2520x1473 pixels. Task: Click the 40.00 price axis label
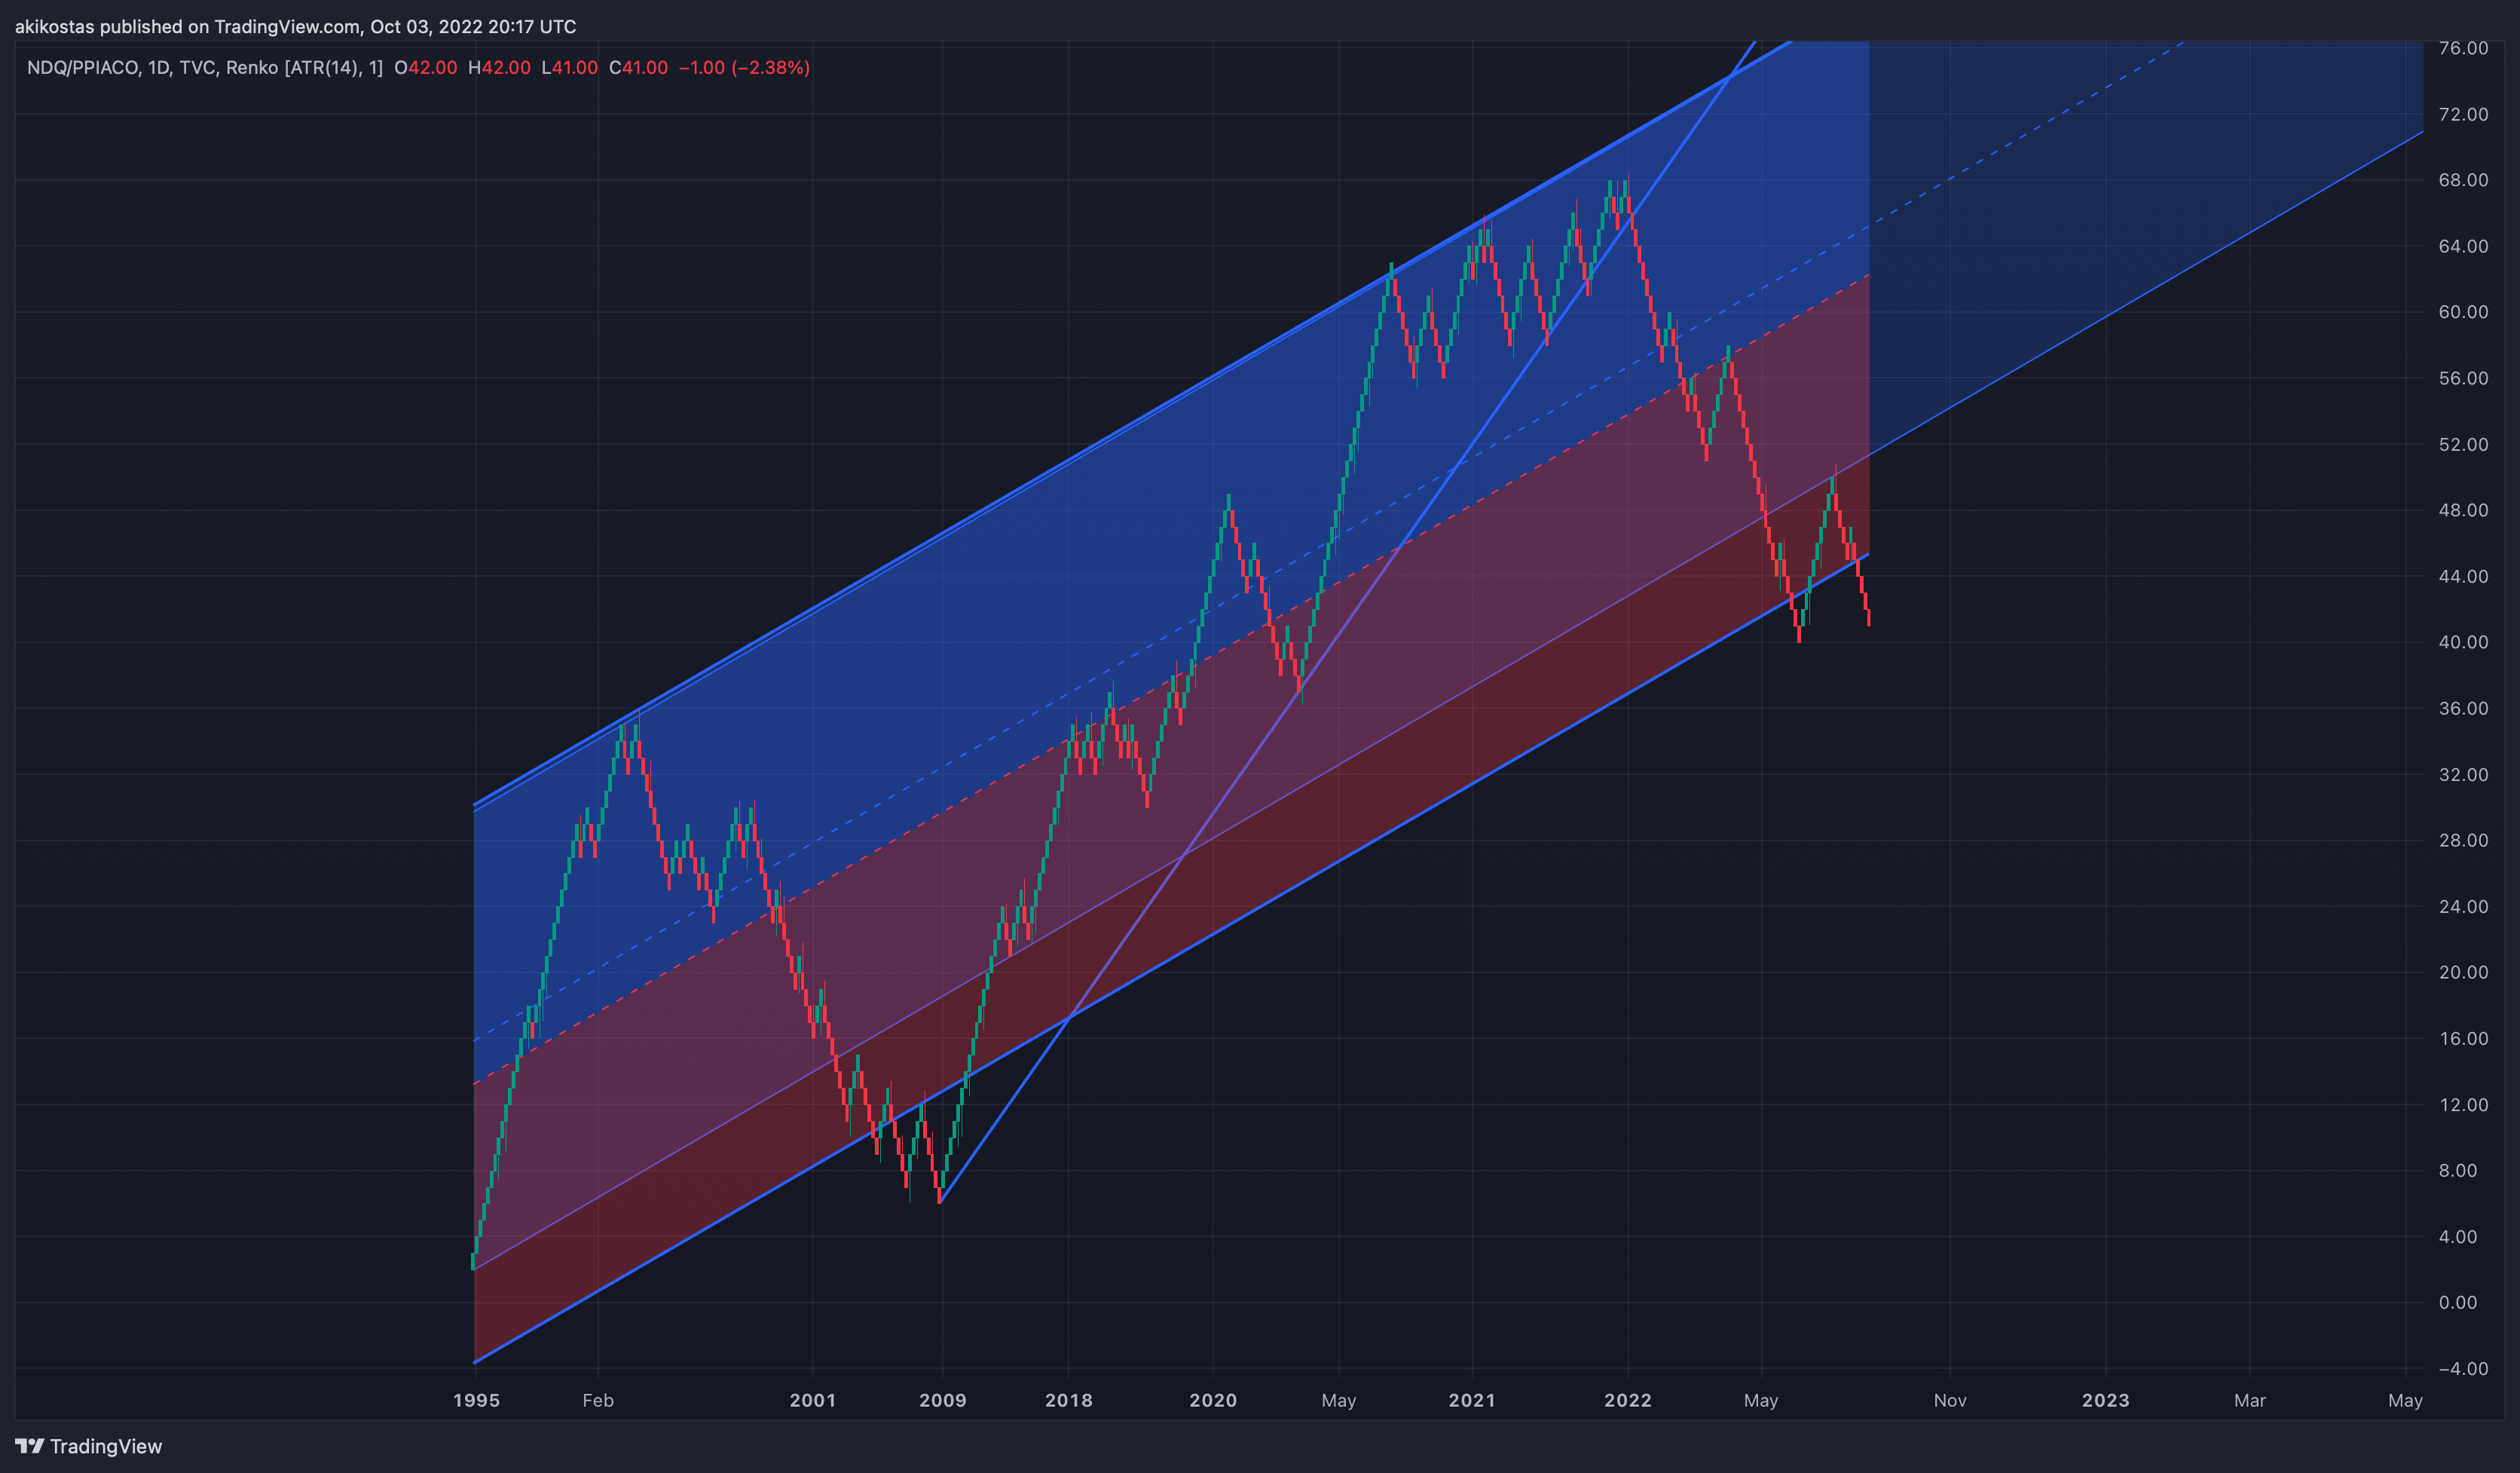tap(2463, 642)
